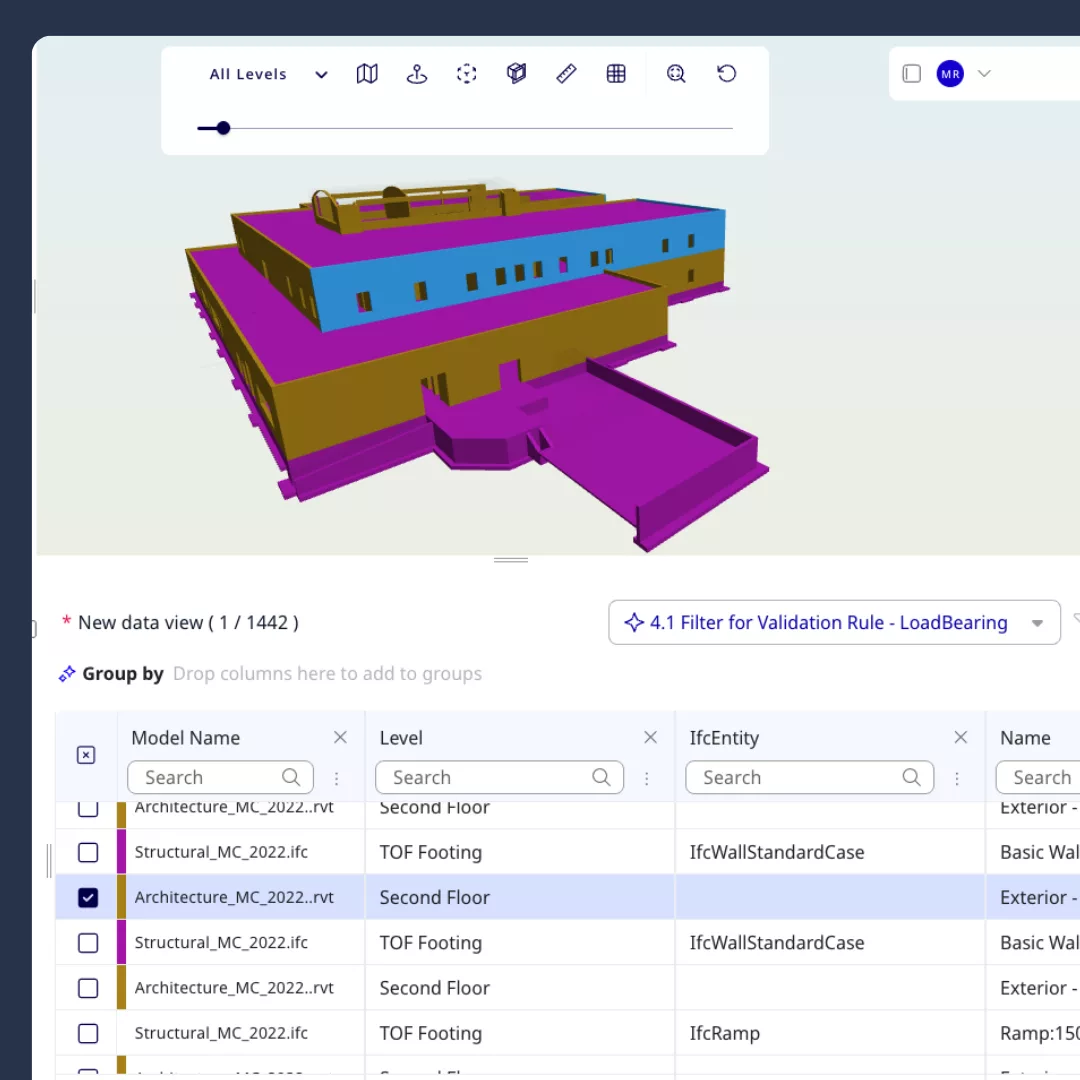Screen dimensions: 1080x1080
Task: Click the Group by sparkle icon
Action: tap(67, 674)
